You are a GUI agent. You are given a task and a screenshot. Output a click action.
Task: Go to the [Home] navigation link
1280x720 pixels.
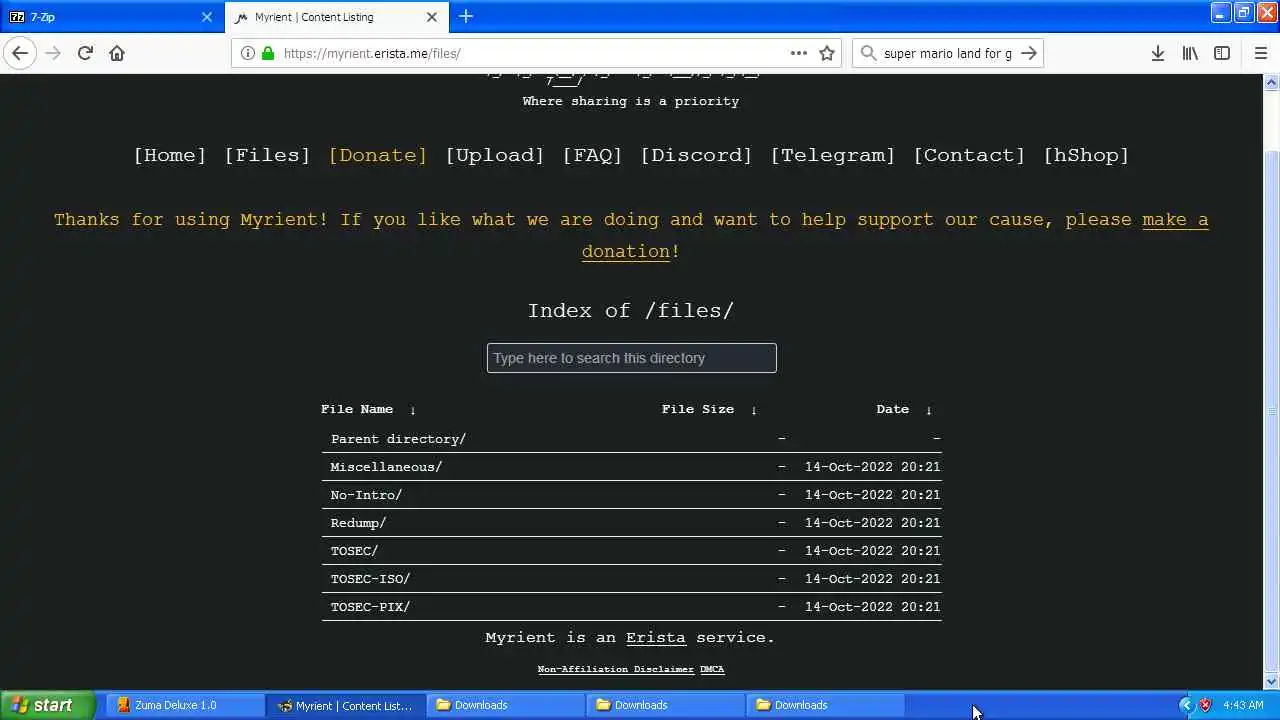tap(170, 155)
